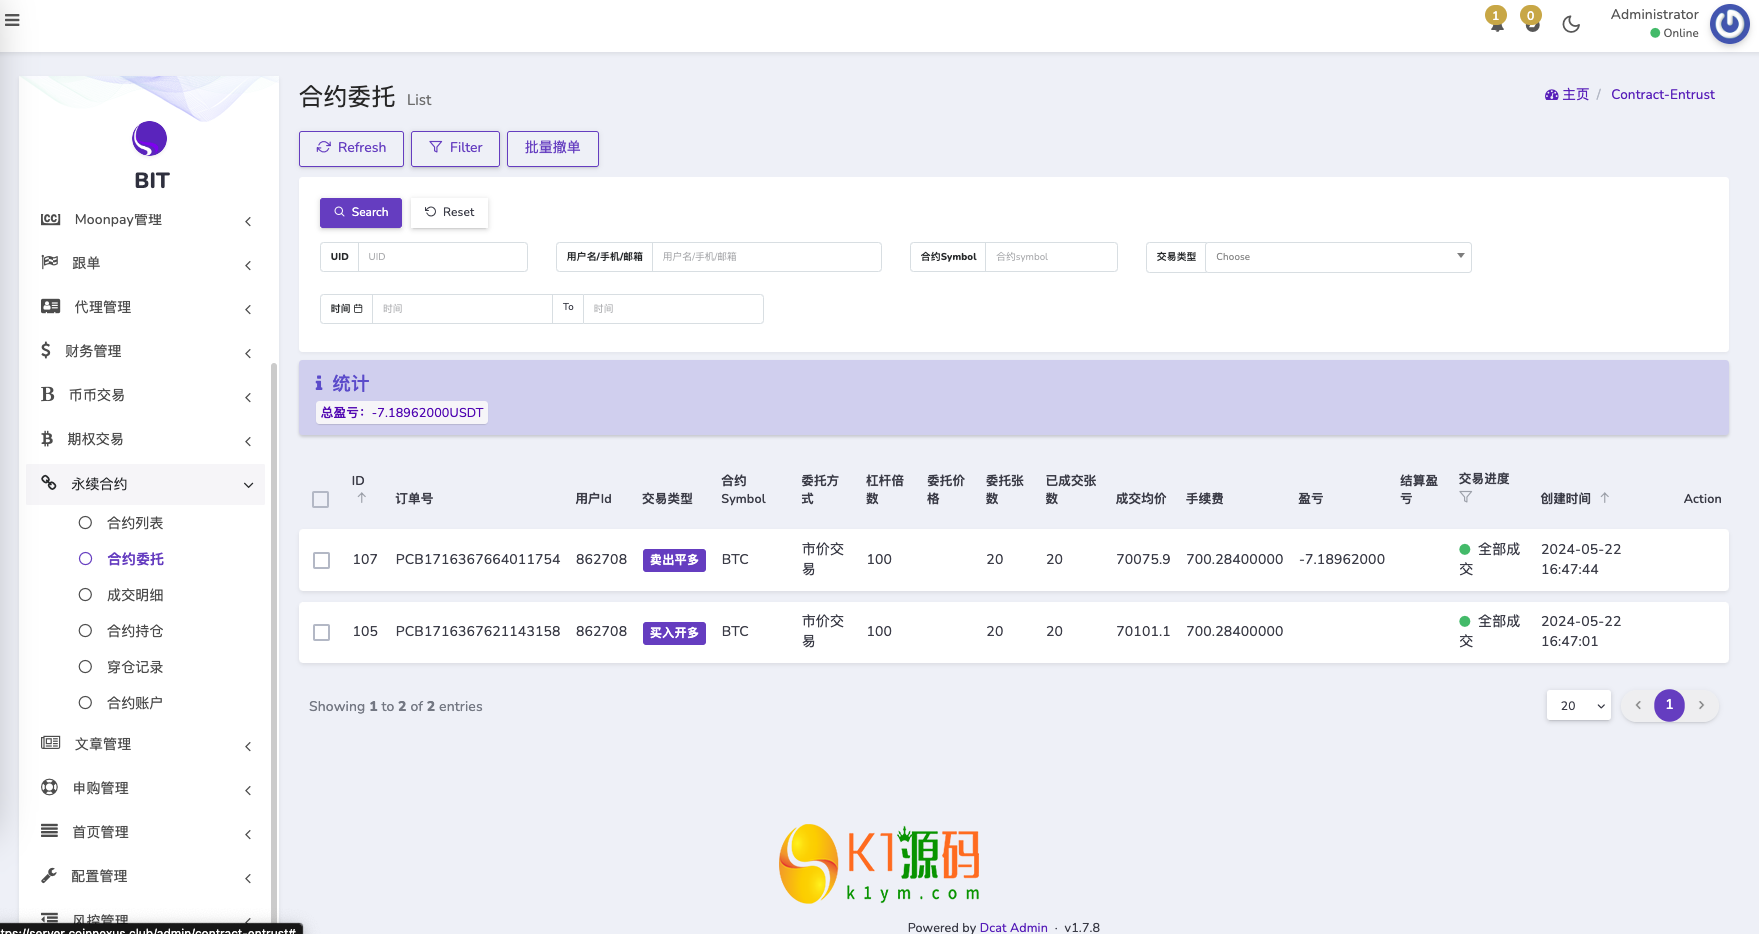
Task: Toggle dark mode moon icon
Action: point(1571,24)
